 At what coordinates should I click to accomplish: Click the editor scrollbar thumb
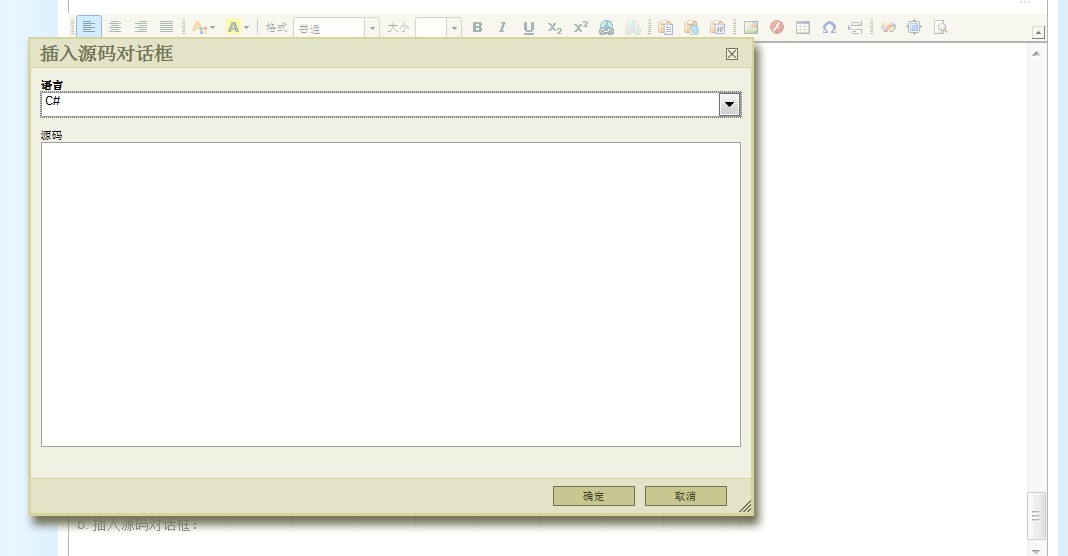(x=1036, y=516)
